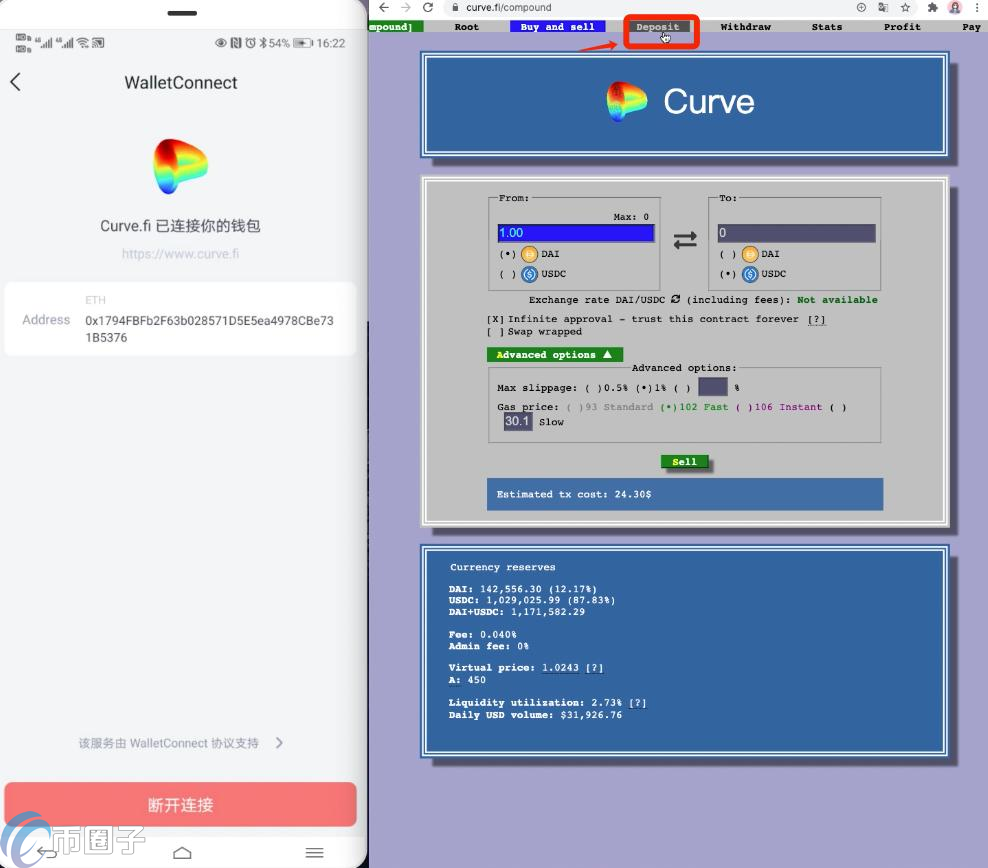Screen dimensions: 988x868
Task: Choose 0.5% max slippage
Action: point(594,388)
